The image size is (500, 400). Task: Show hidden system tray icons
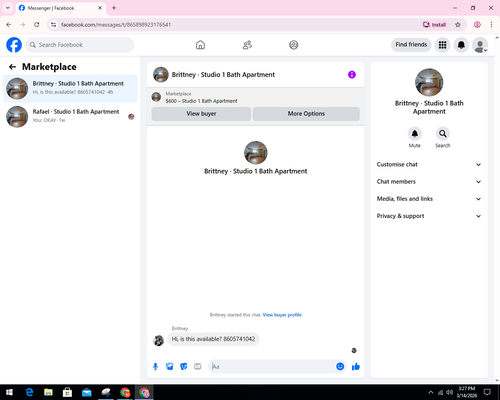431,392
